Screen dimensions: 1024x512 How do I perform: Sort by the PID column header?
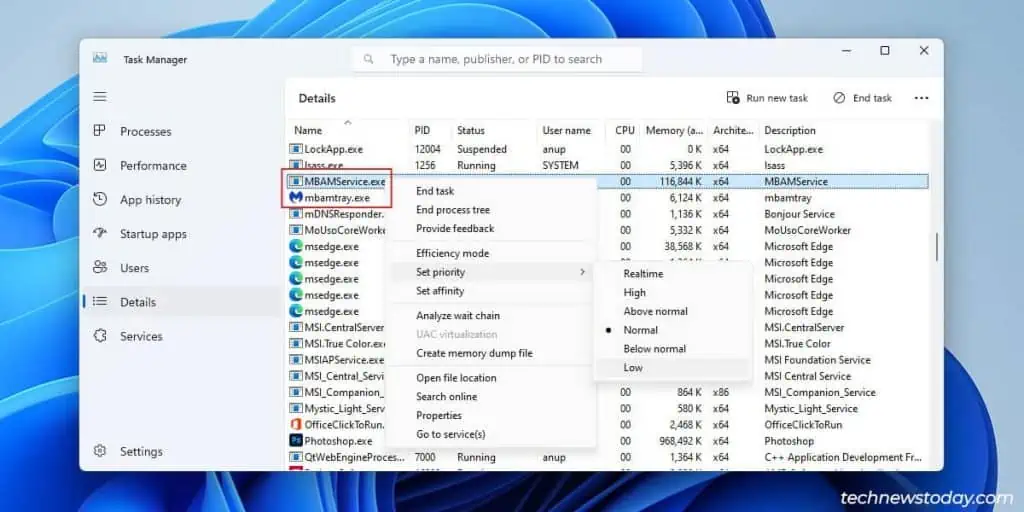pos(430,130)
